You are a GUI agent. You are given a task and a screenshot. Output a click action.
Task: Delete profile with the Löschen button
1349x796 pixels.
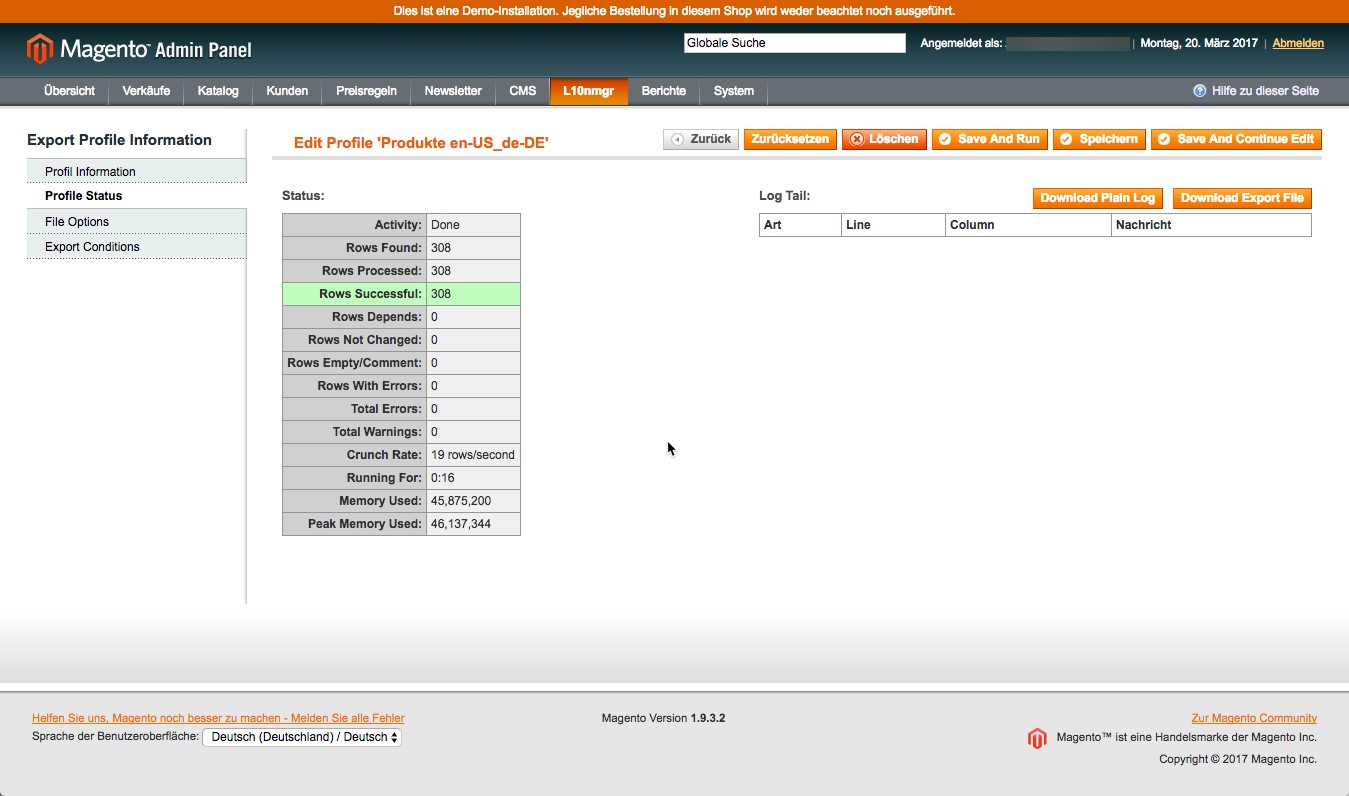[884, 139]
